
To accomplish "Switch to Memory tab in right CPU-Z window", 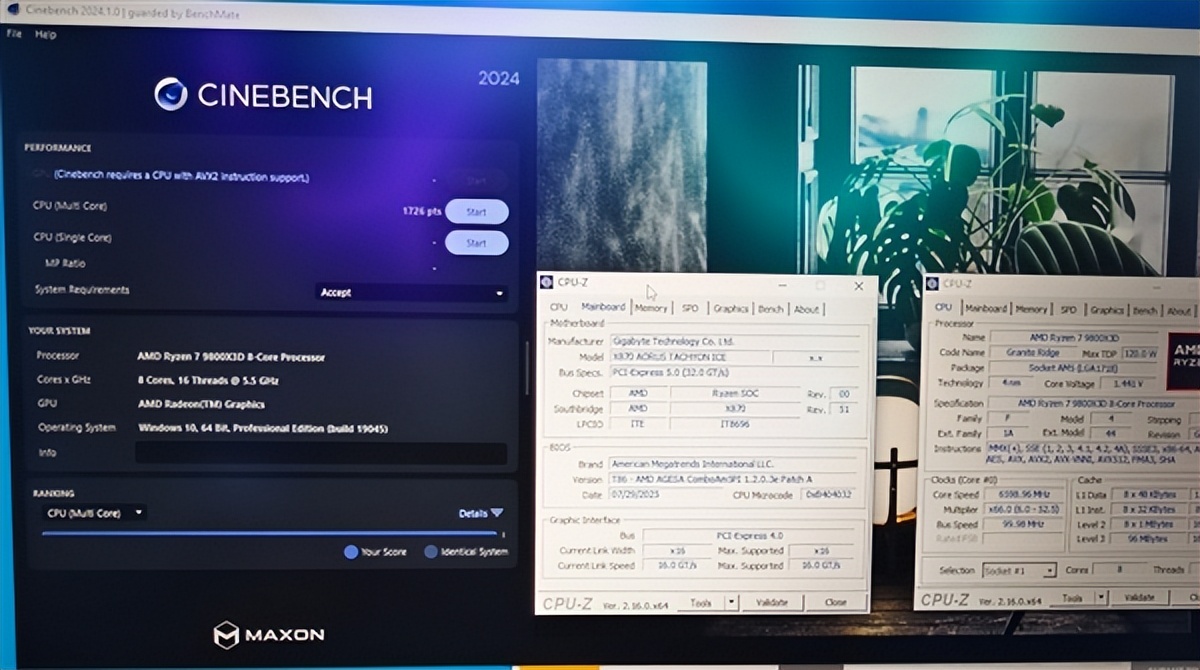I will (1032, 310).
